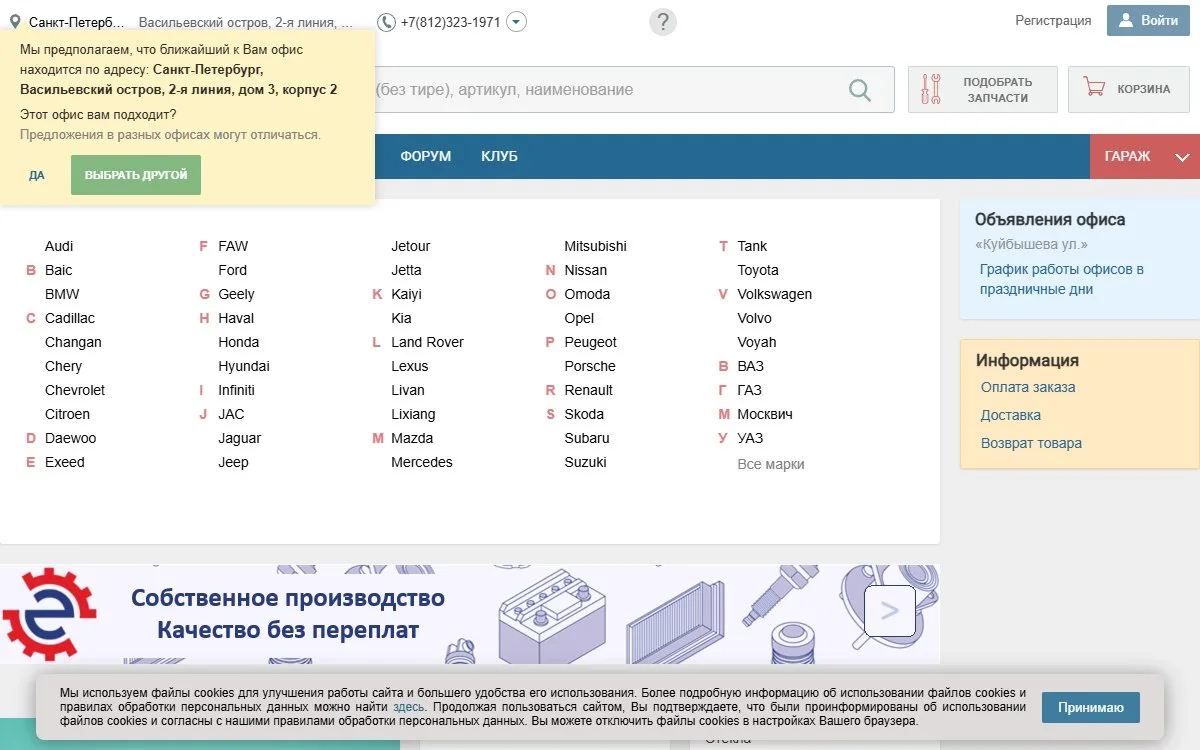The image size is (1200, 750).
Task: Select the Opel brand
Action: pyautogui.click(x=579, y=318)
